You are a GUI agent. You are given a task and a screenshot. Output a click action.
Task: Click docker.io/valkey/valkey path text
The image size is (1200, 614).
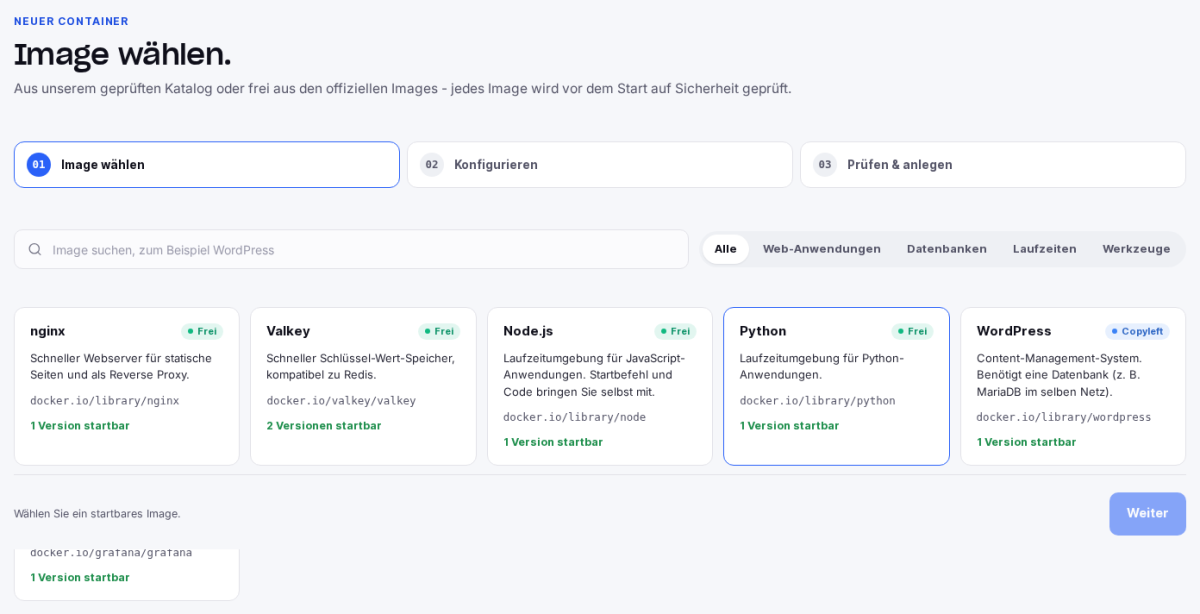click(341, 401)
